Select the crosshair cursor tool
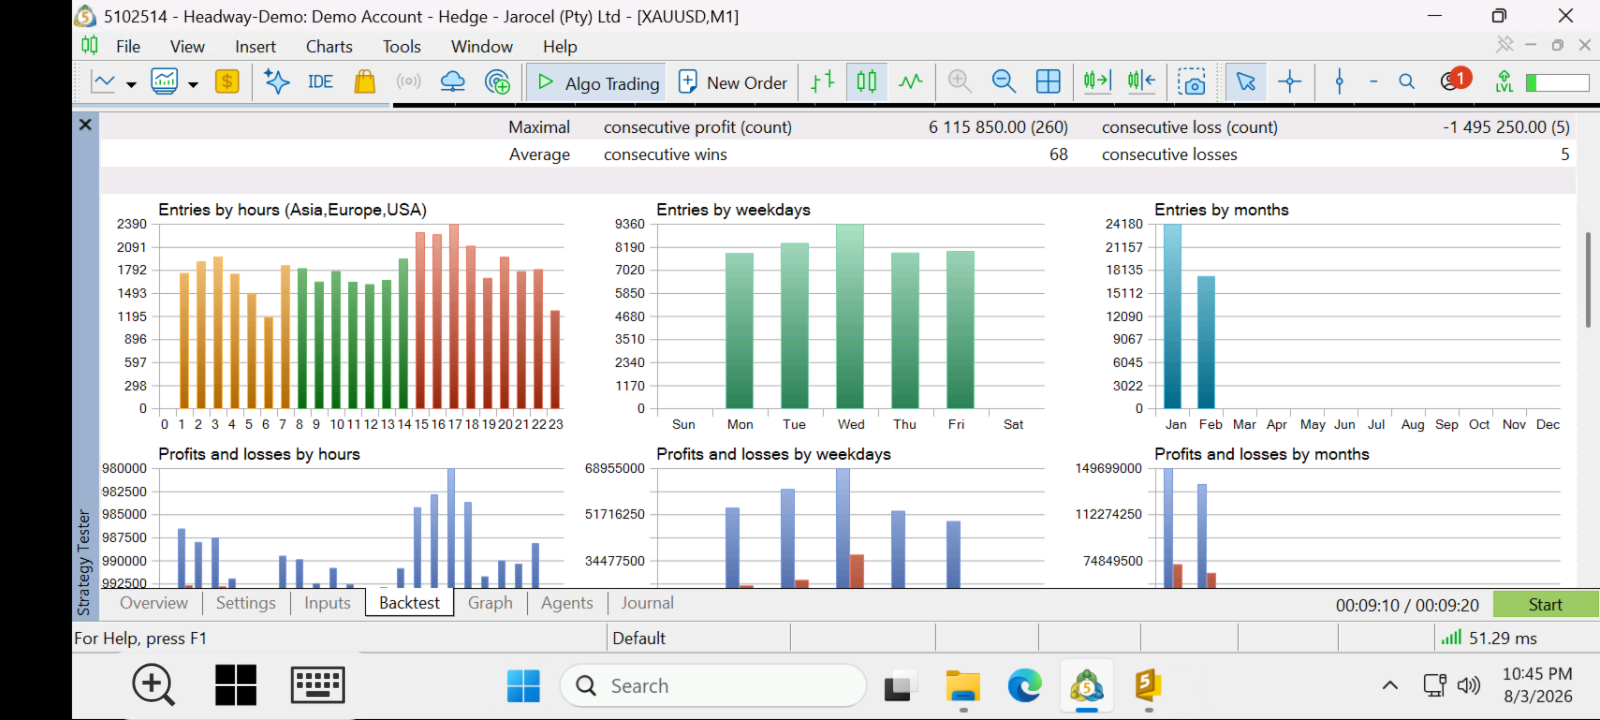The height and width of the screenshot is (720, 1600). (1290, 82)
